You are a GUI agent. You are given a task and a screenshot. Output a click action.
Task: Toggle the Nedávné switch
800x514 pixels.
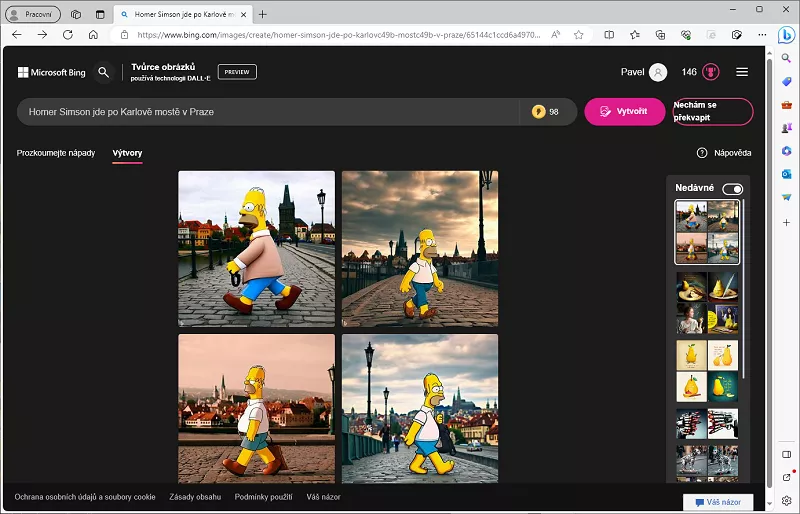pyautogui.click(x=733, y=189)
